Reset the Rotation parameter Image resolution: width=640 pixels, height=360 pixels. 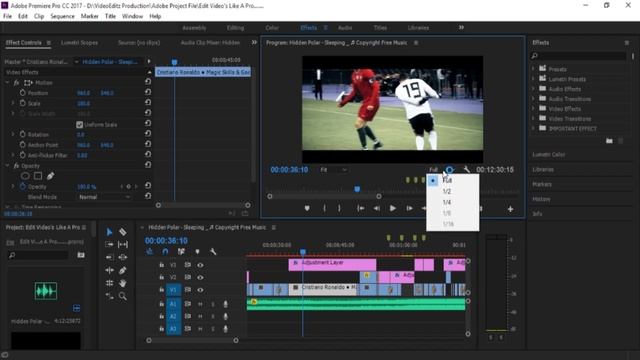coord(148,134)
